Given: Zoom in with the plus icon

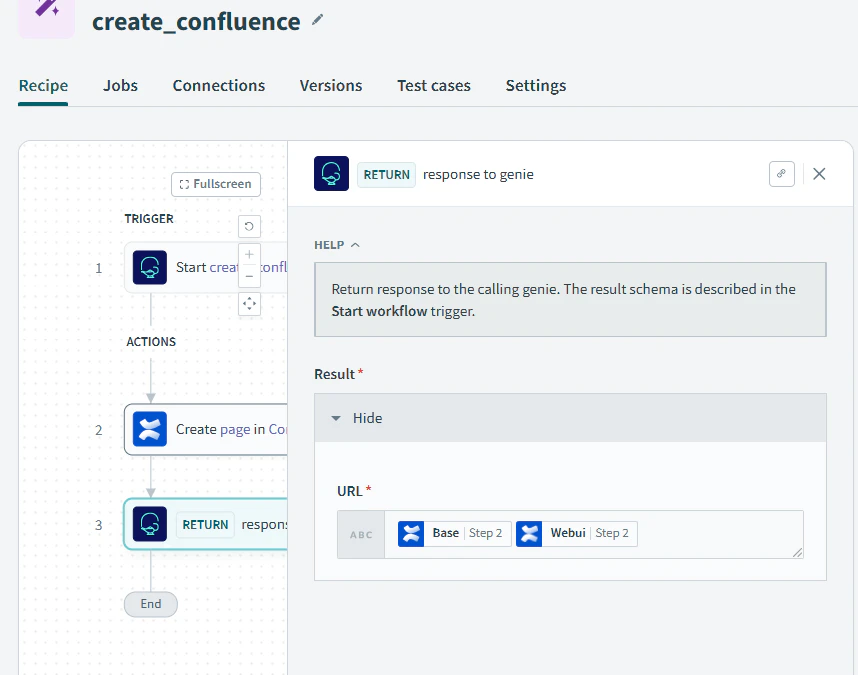Looking at the screenshot, I should [x=249, y=254].
